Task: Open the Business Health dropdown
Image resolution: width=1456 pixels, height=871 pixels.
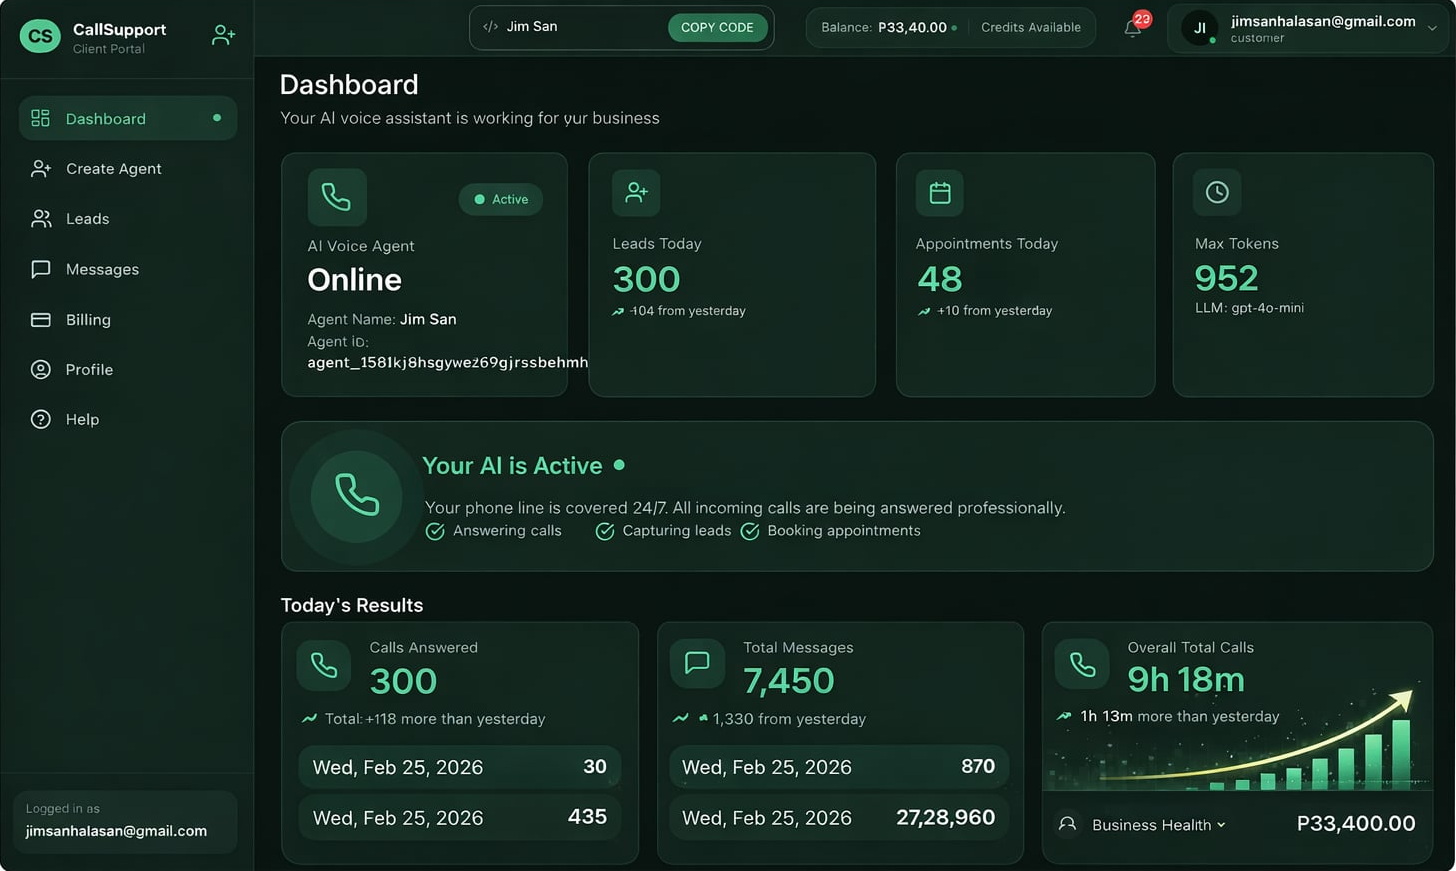Action: pos(1158,825)
